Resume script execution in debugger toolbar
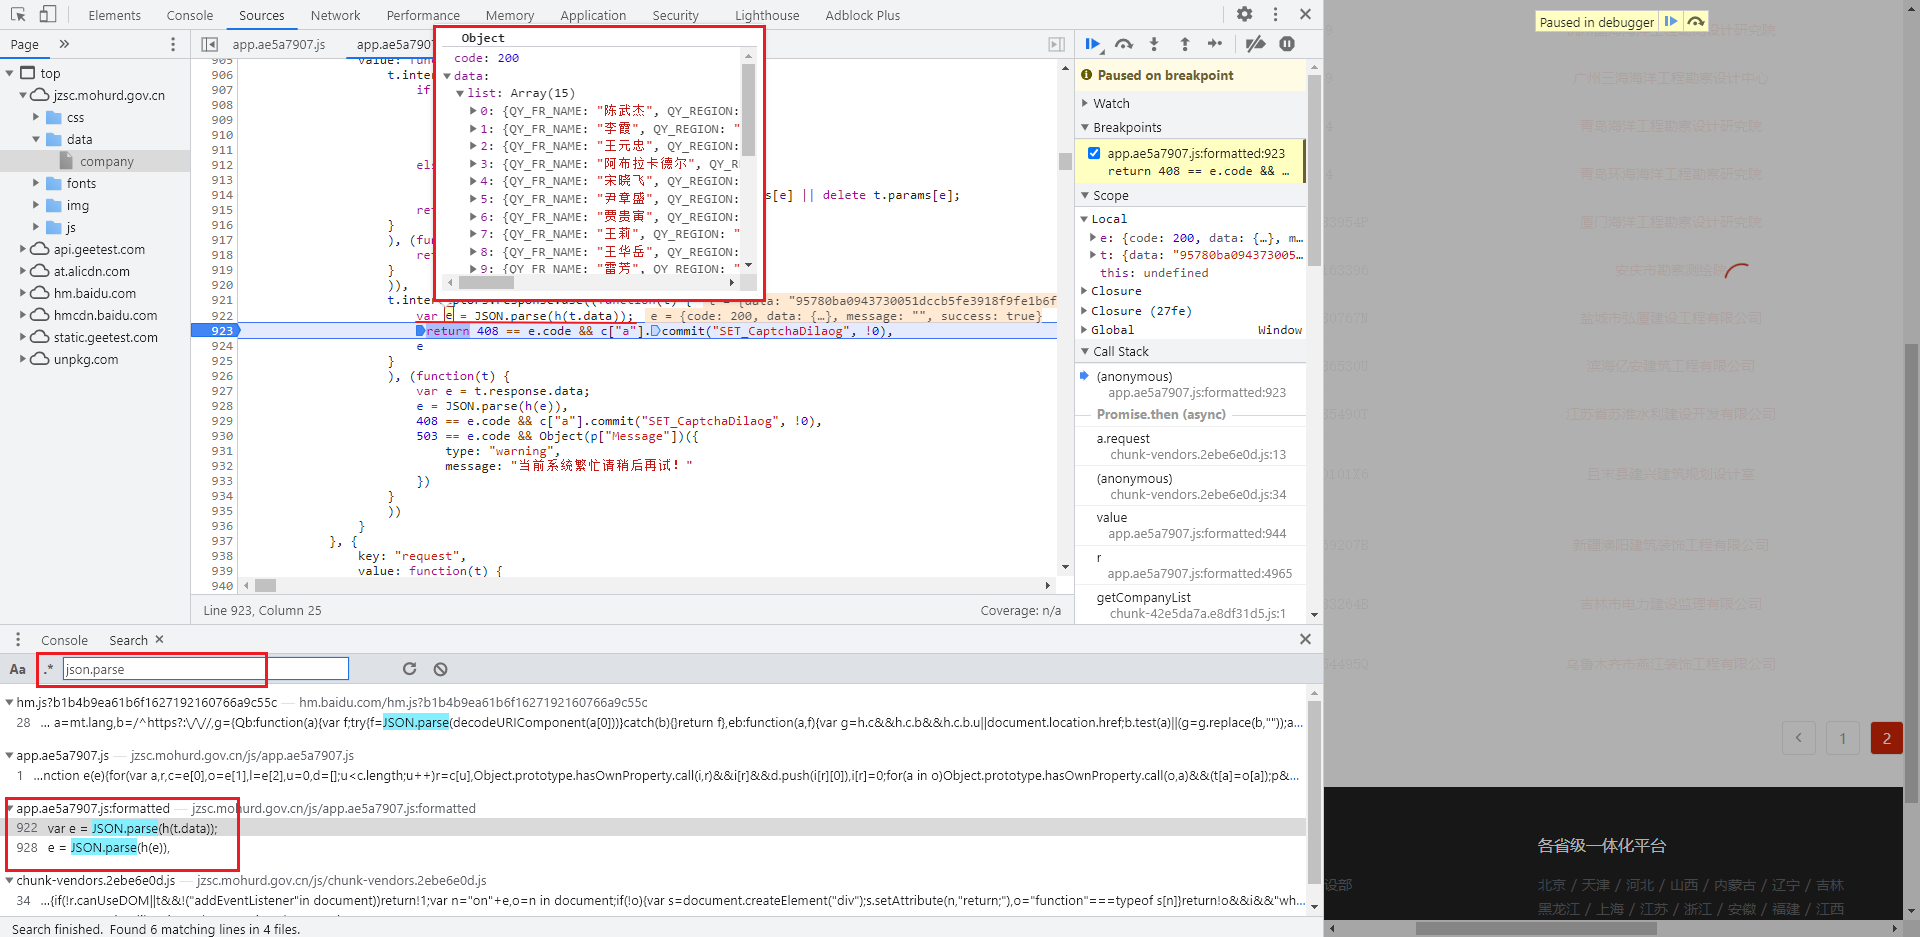 click(1092, 44)
